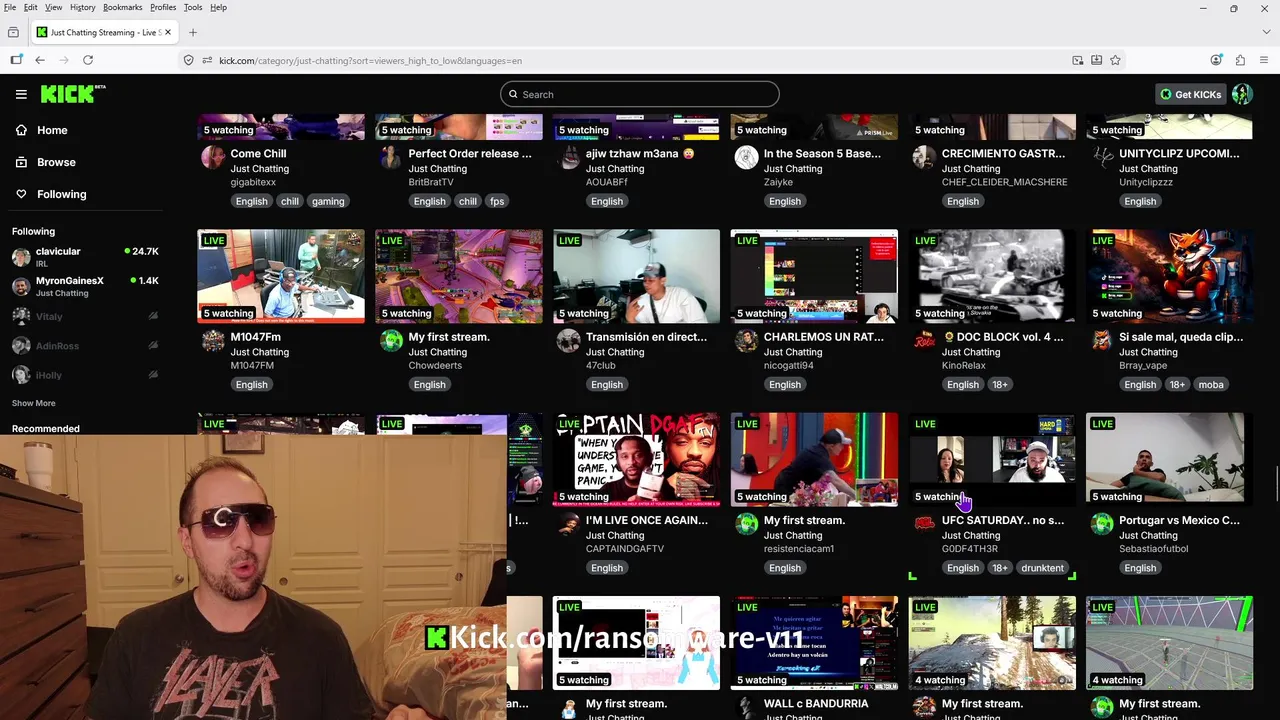Screen dimensions: 1280x720
Task: Click nicogatti94 channel avatar
Action: [x=746, y=341]
